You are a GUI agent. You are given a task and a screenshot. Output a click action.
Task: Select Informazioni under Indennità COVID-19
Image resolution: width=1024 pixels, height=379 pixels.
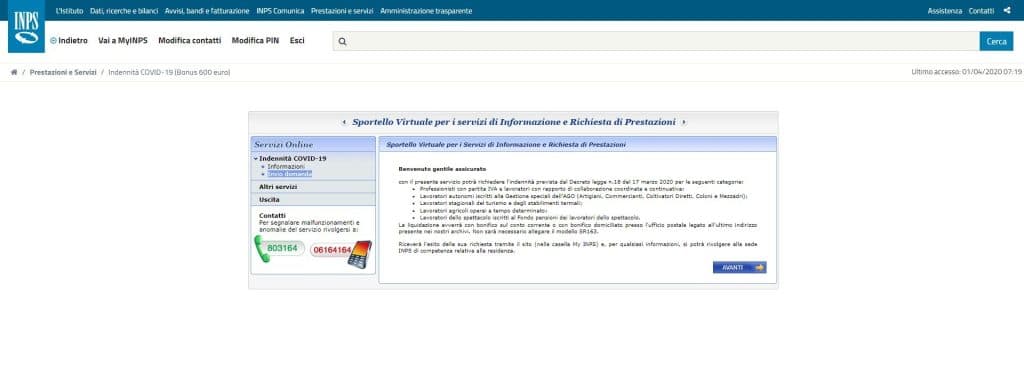pos(286,167)
